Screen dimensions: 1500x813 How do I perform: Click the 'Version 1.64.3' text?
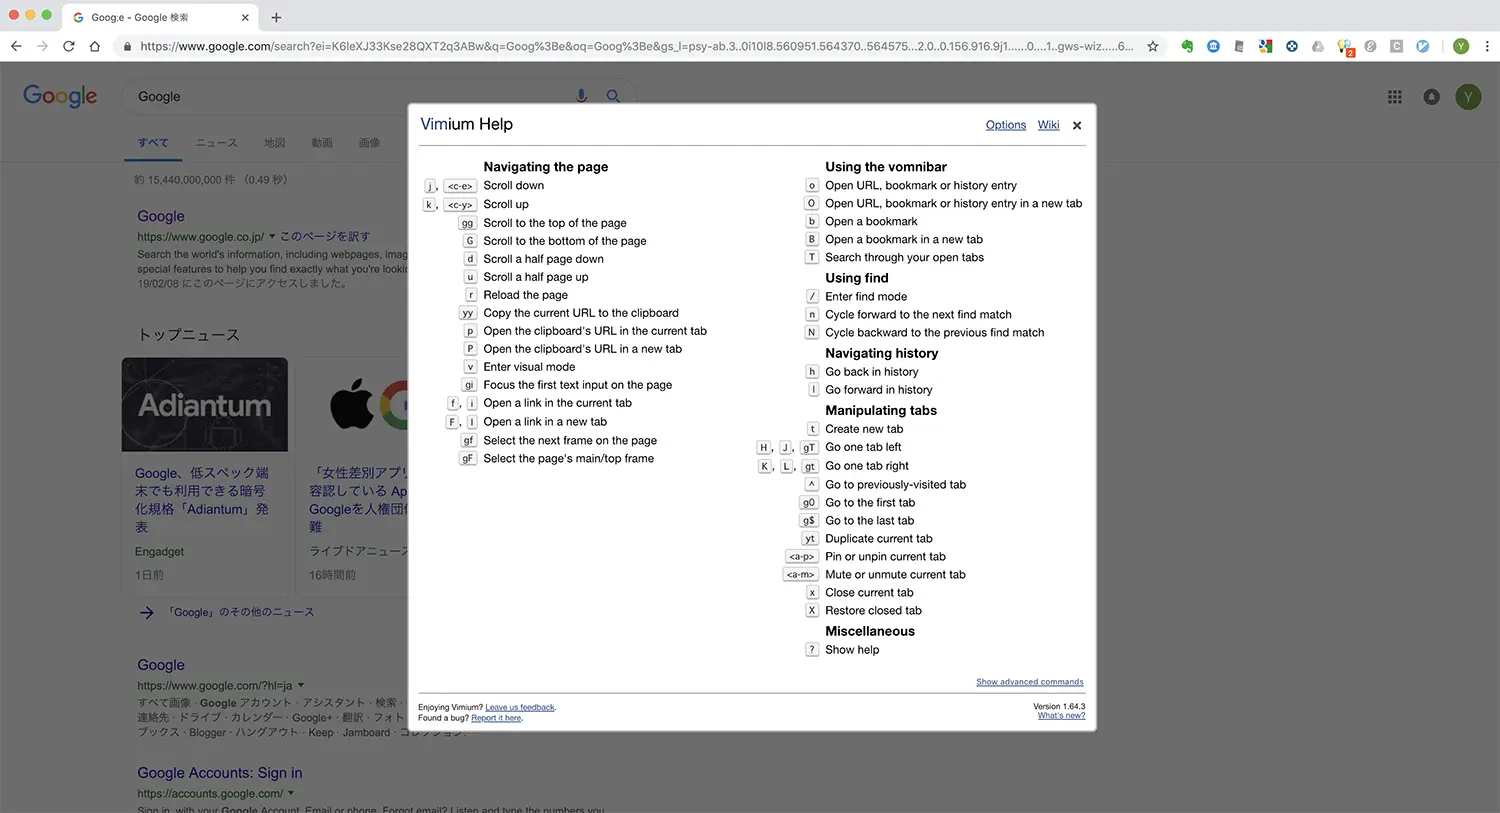pos(1059,706)
